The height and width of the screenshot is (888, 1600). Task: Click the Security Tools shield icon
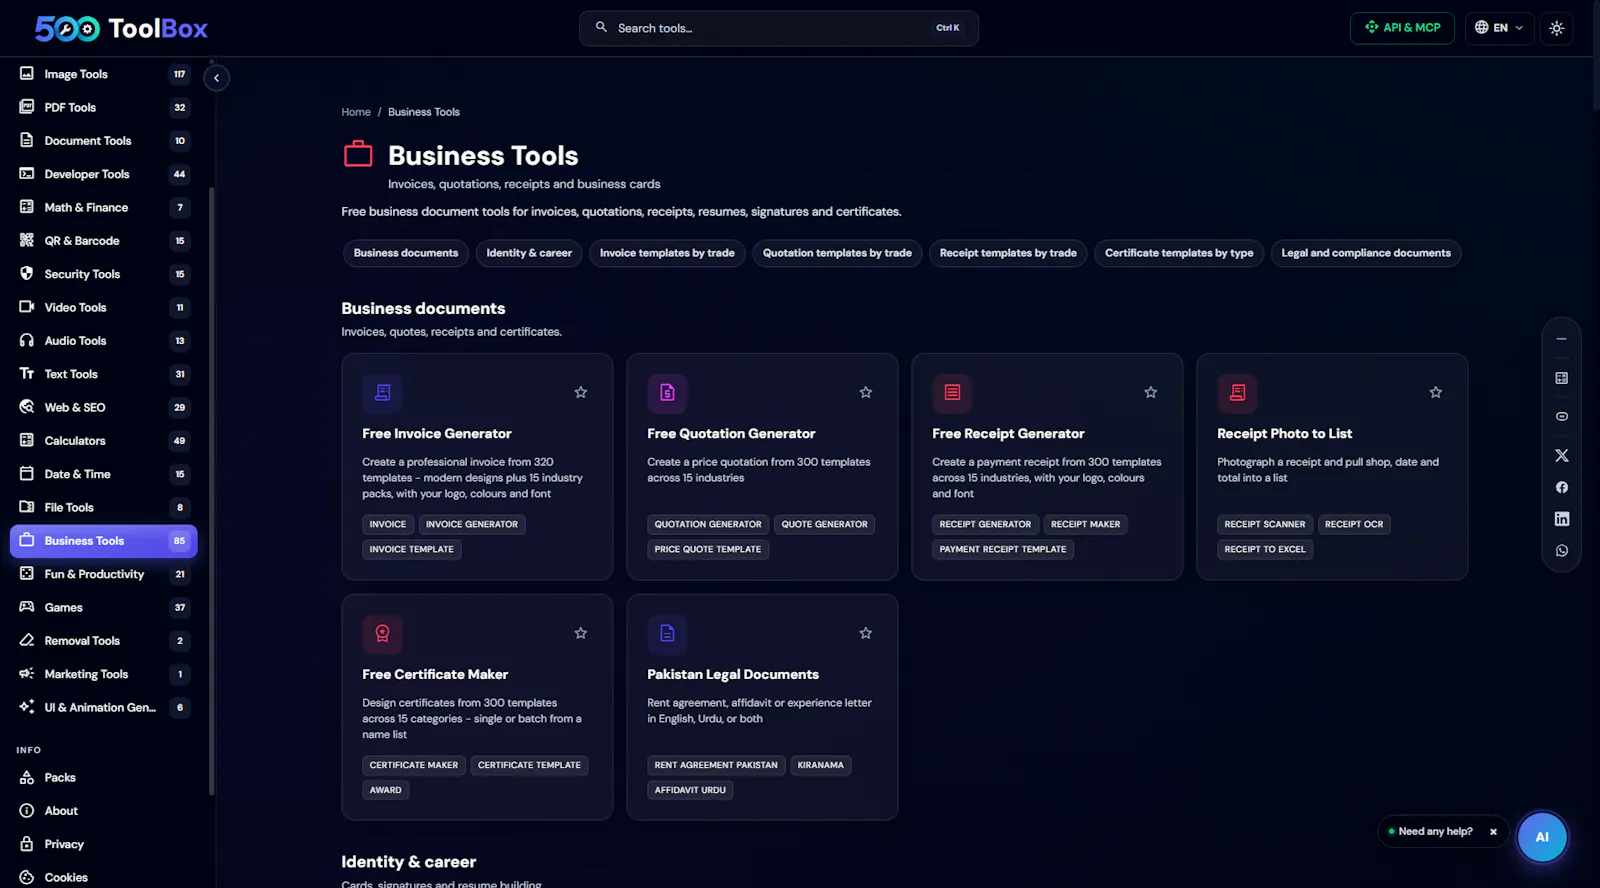point(27,273)
